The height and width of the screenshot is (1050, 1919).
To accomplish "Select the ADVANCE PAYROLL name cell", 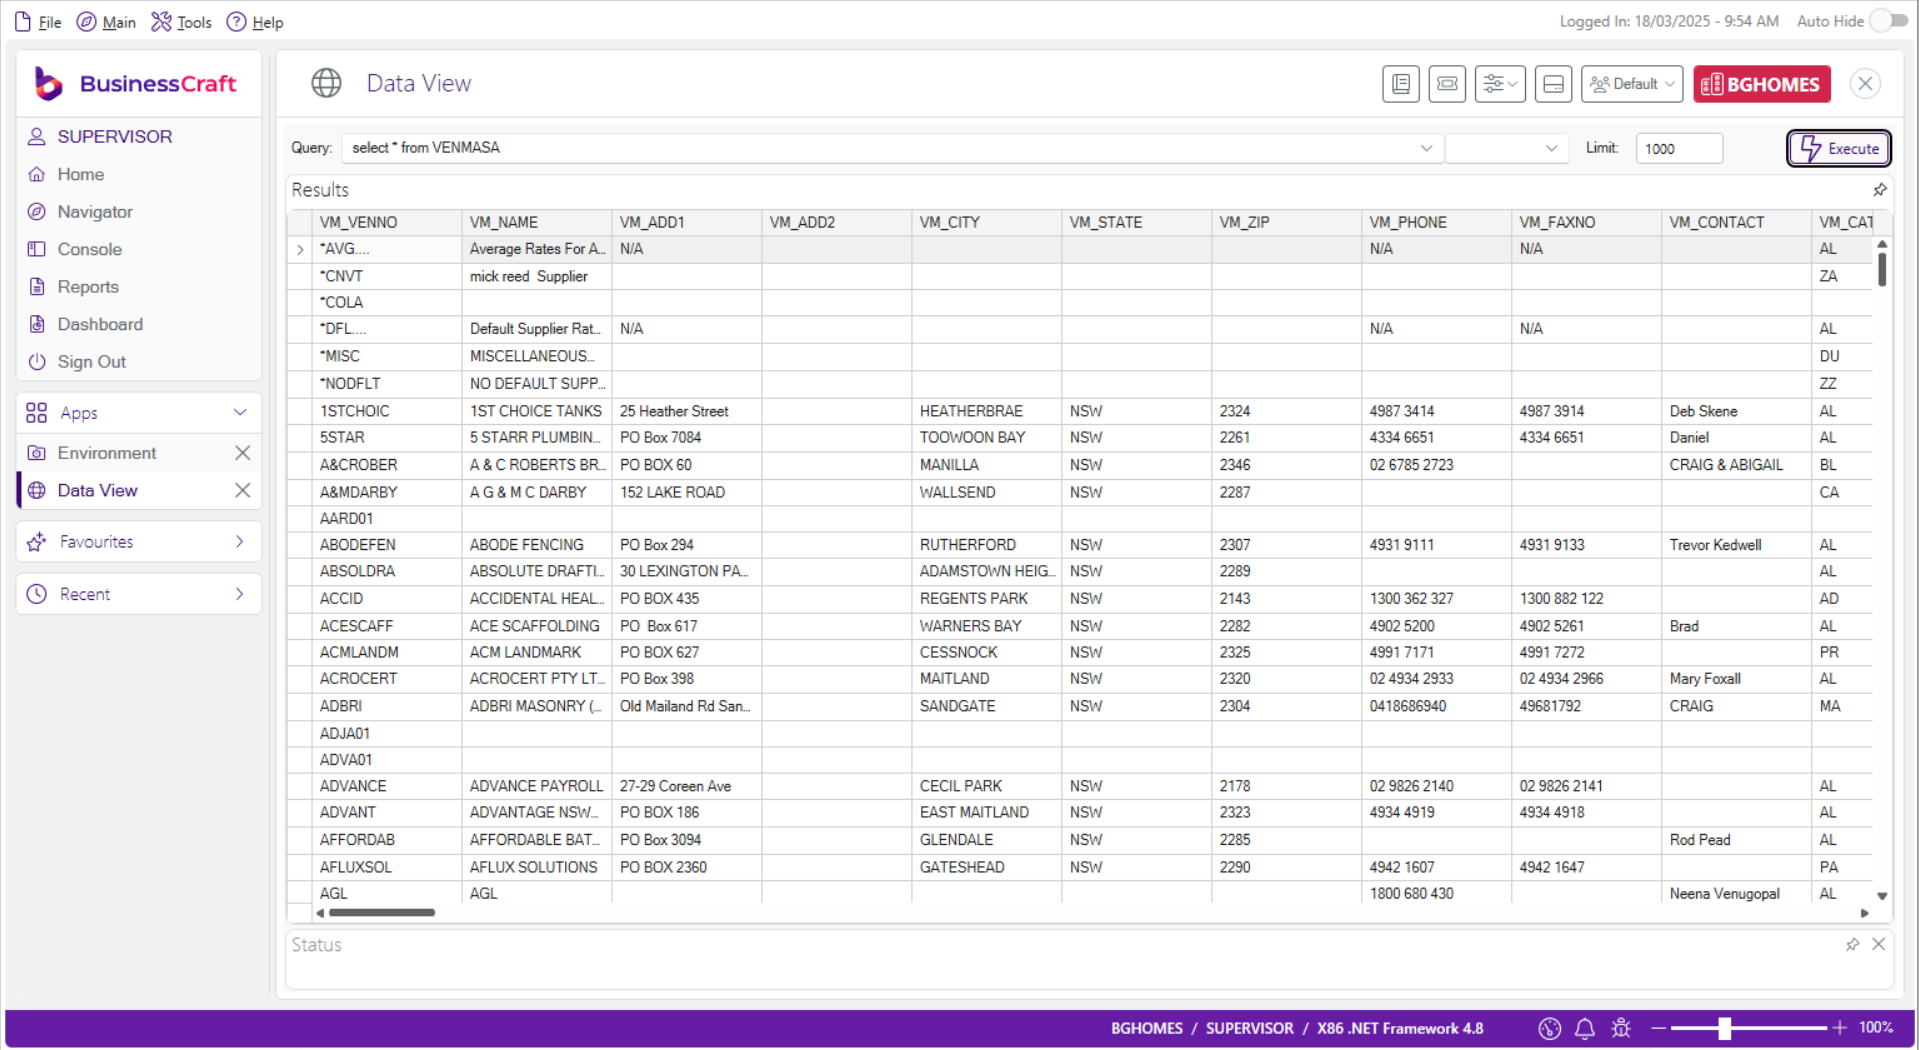I will pos(536,786).
